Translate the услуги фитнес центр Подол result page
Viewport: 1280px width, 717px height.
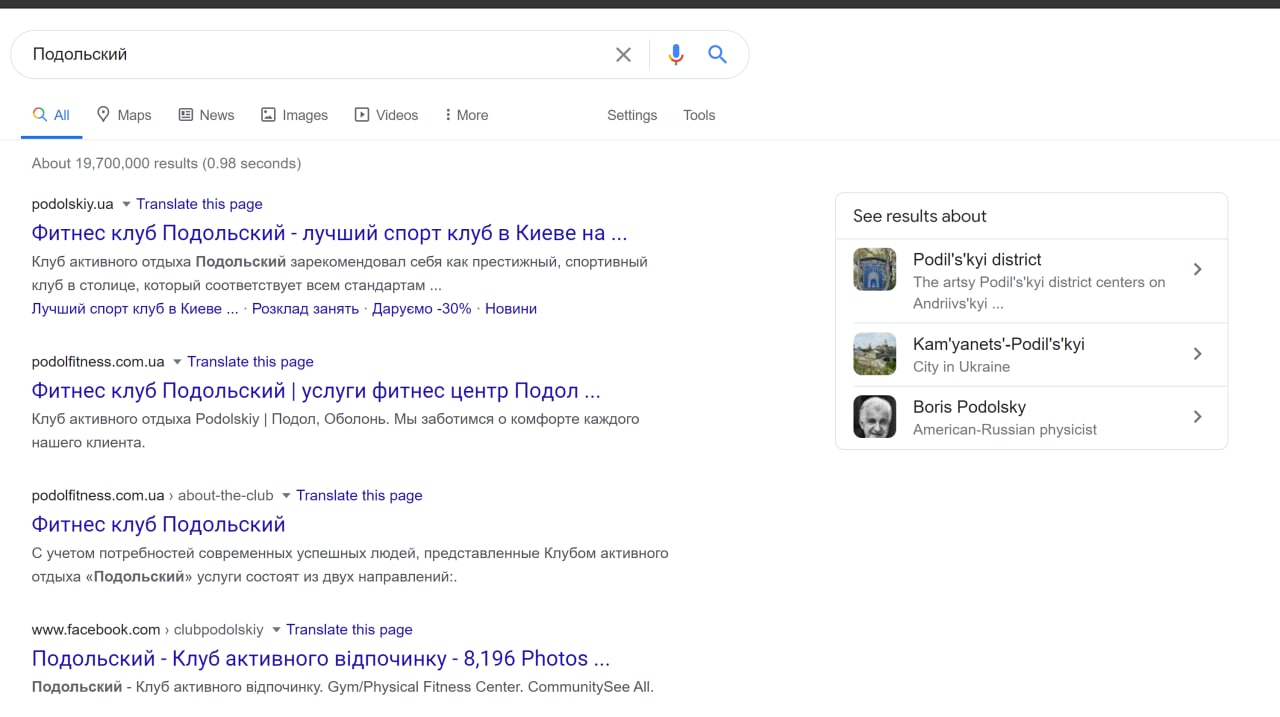pyautogui.click(x=250, y=362)
